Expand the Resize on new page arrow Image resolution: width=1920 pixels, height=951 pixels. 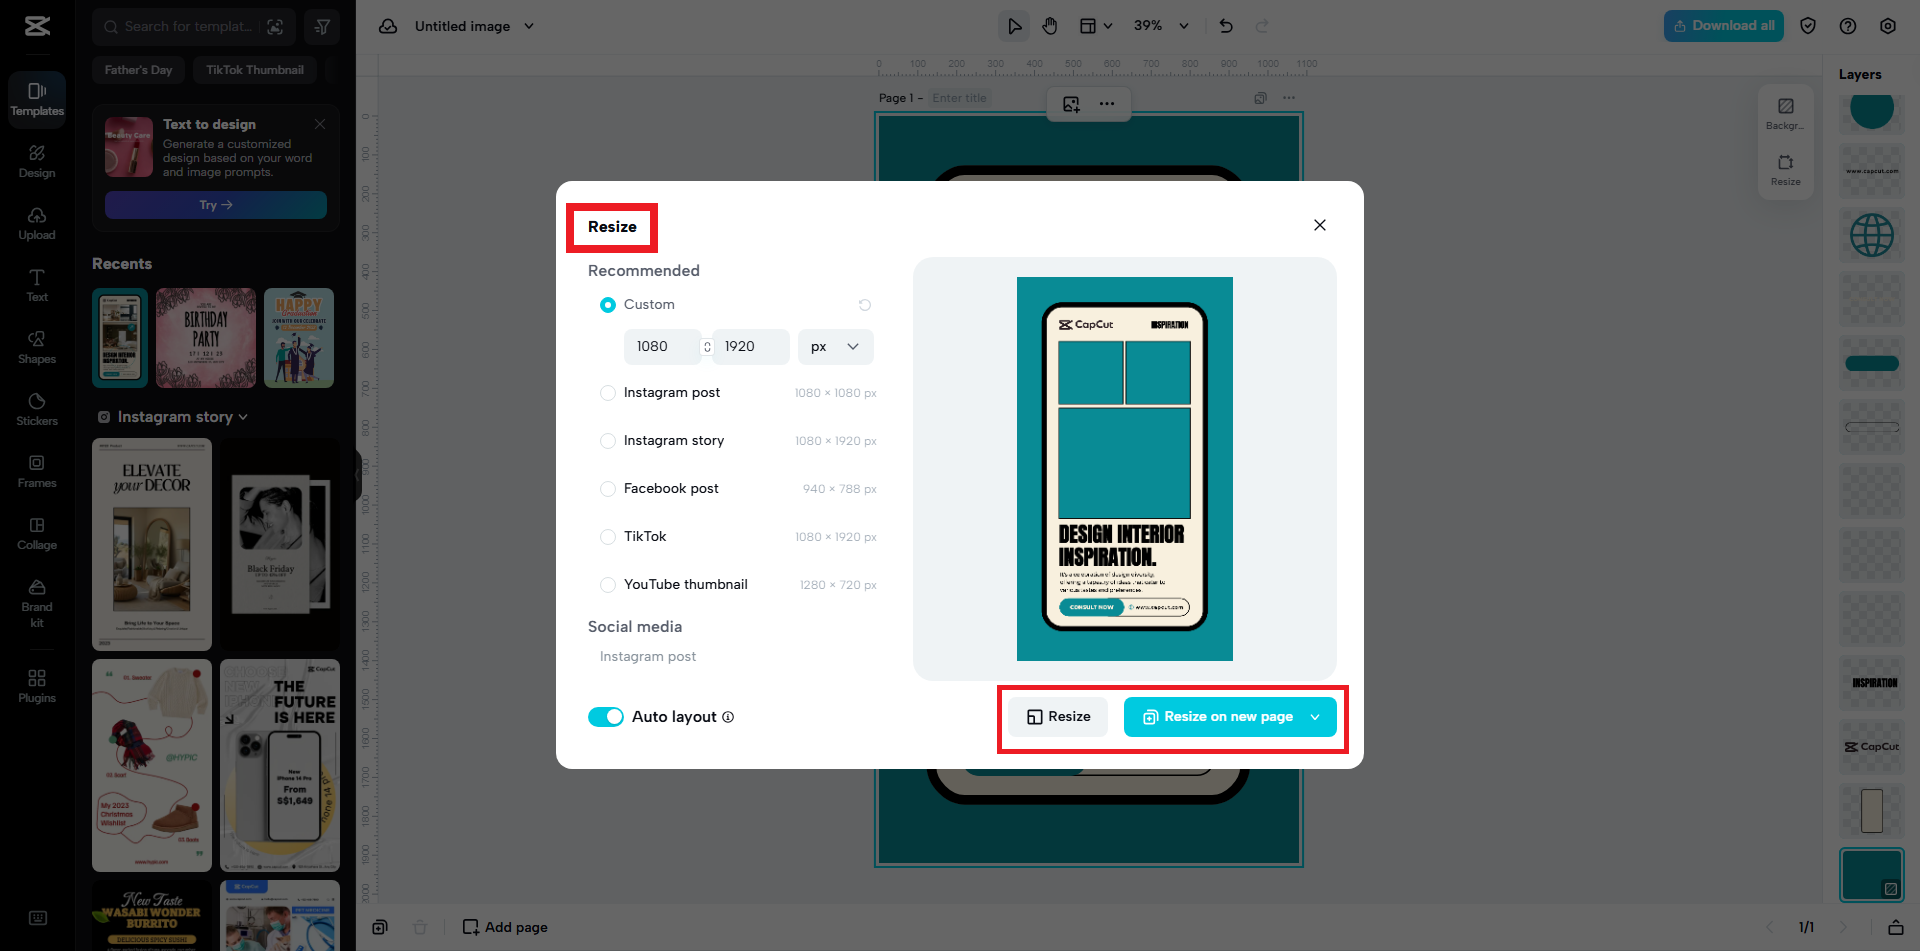pos(1315,717)
